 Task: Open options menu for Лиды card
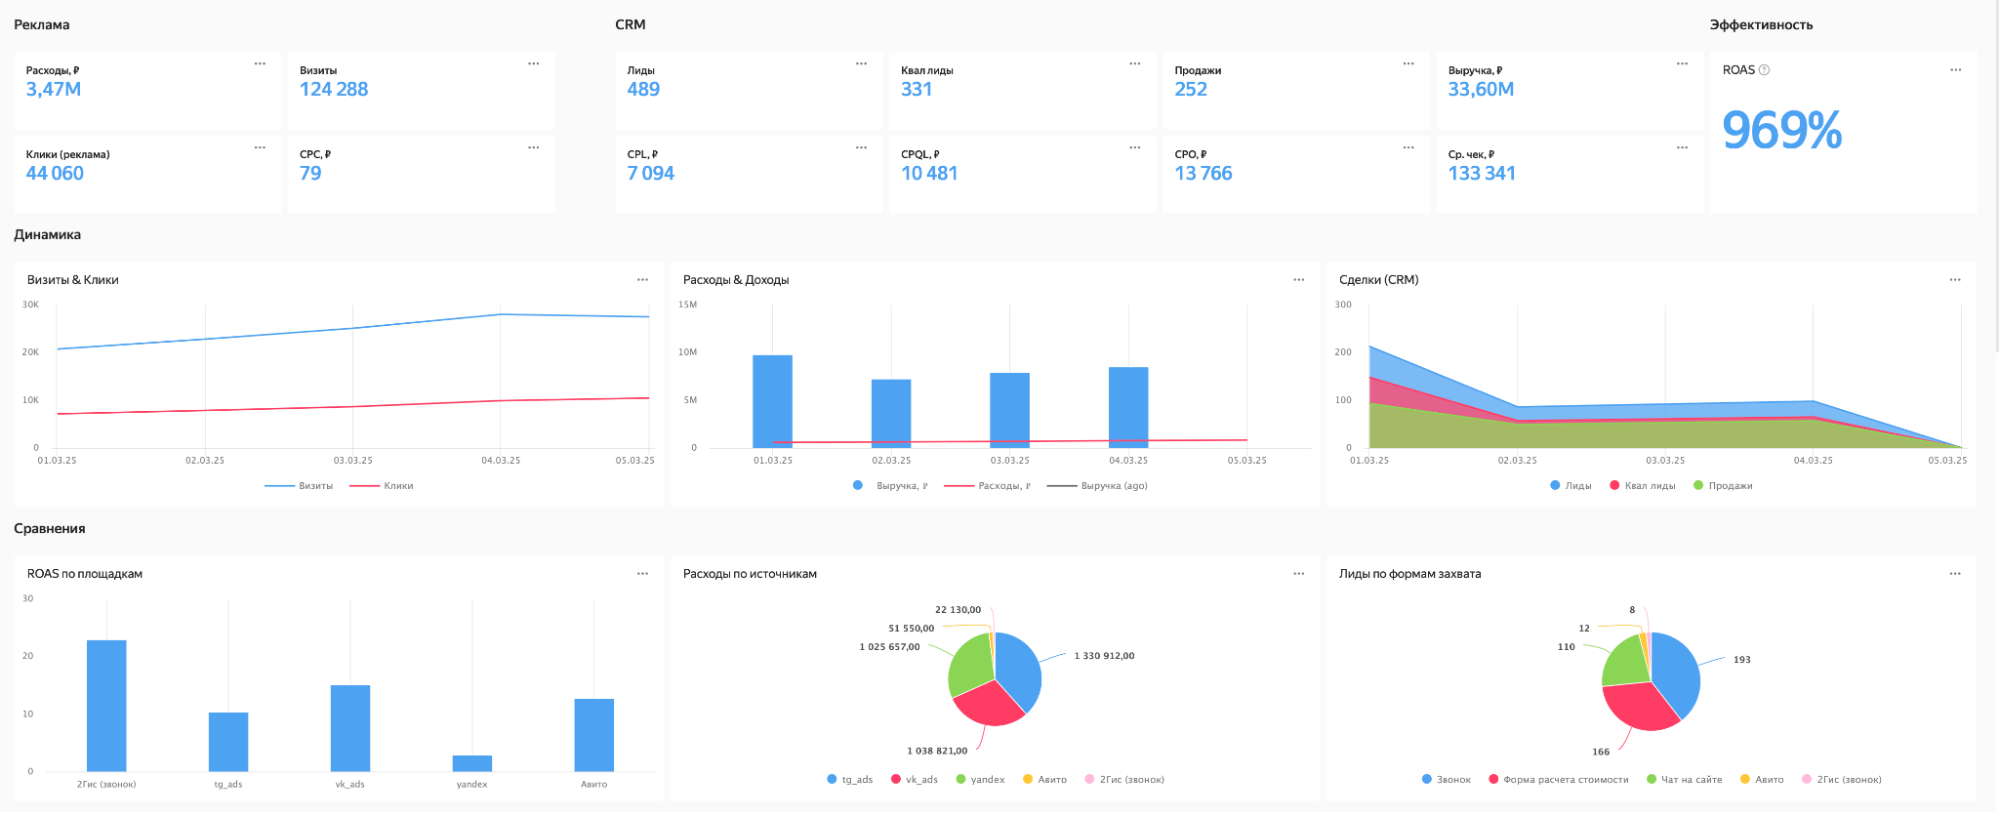point(861,64)
